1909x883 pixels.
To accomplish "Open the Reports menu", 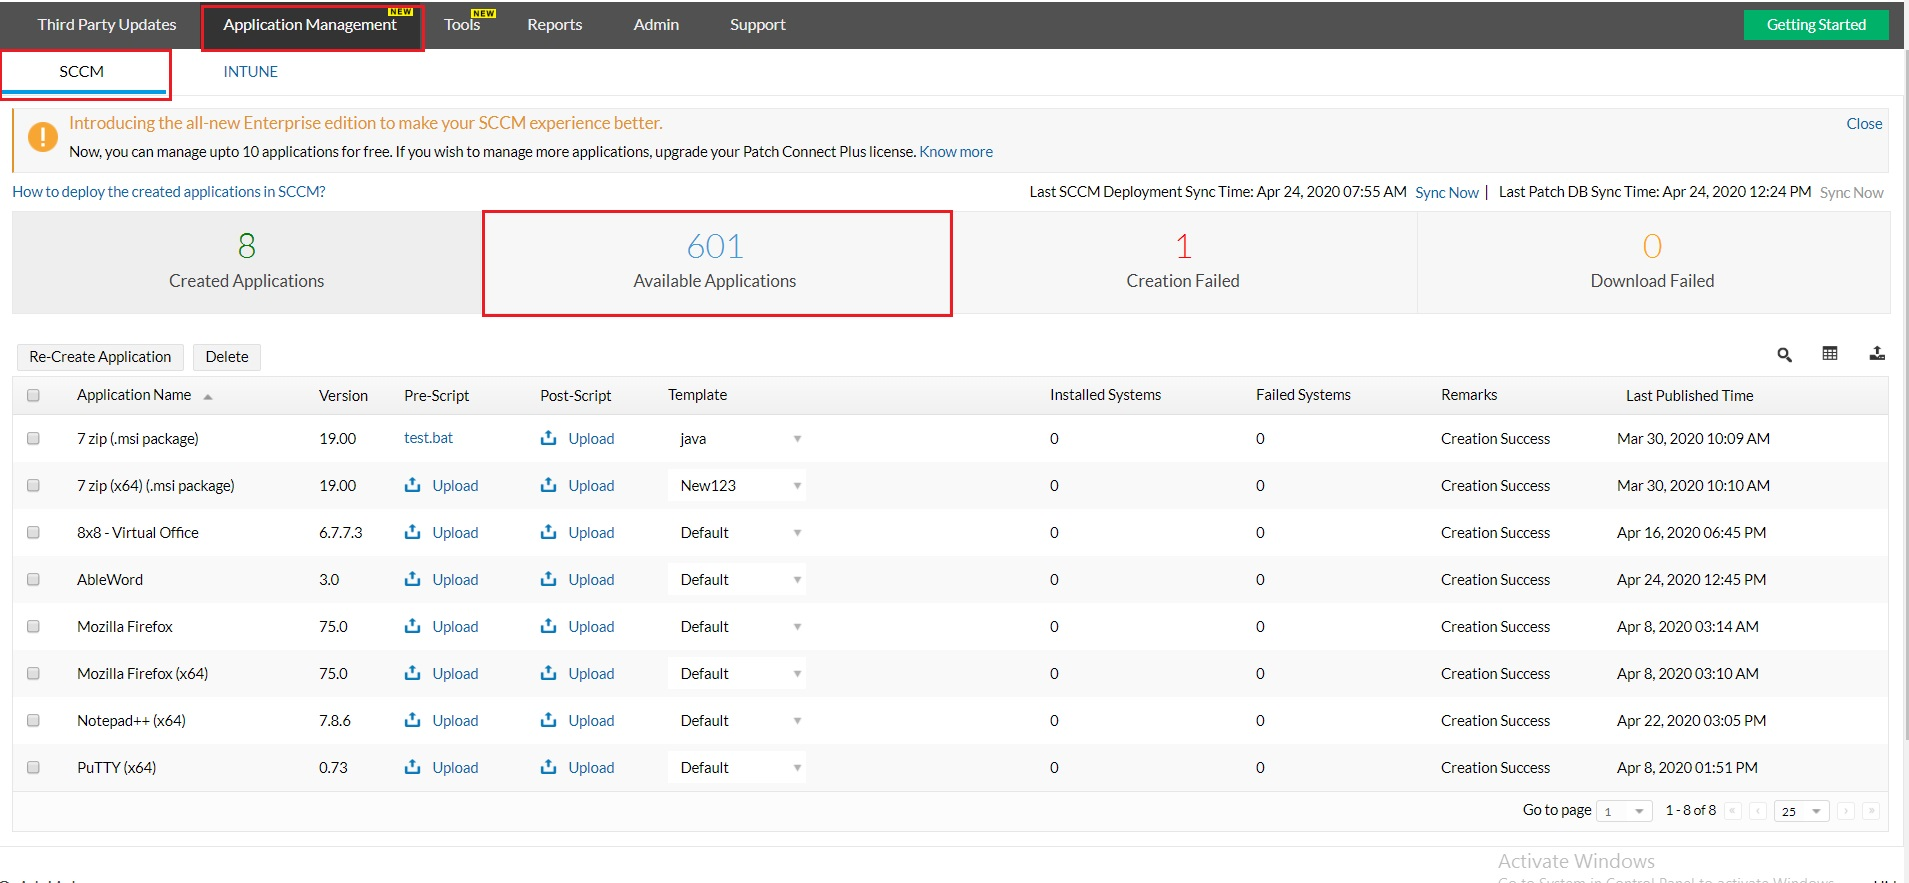I will click(x=555, y=24).
